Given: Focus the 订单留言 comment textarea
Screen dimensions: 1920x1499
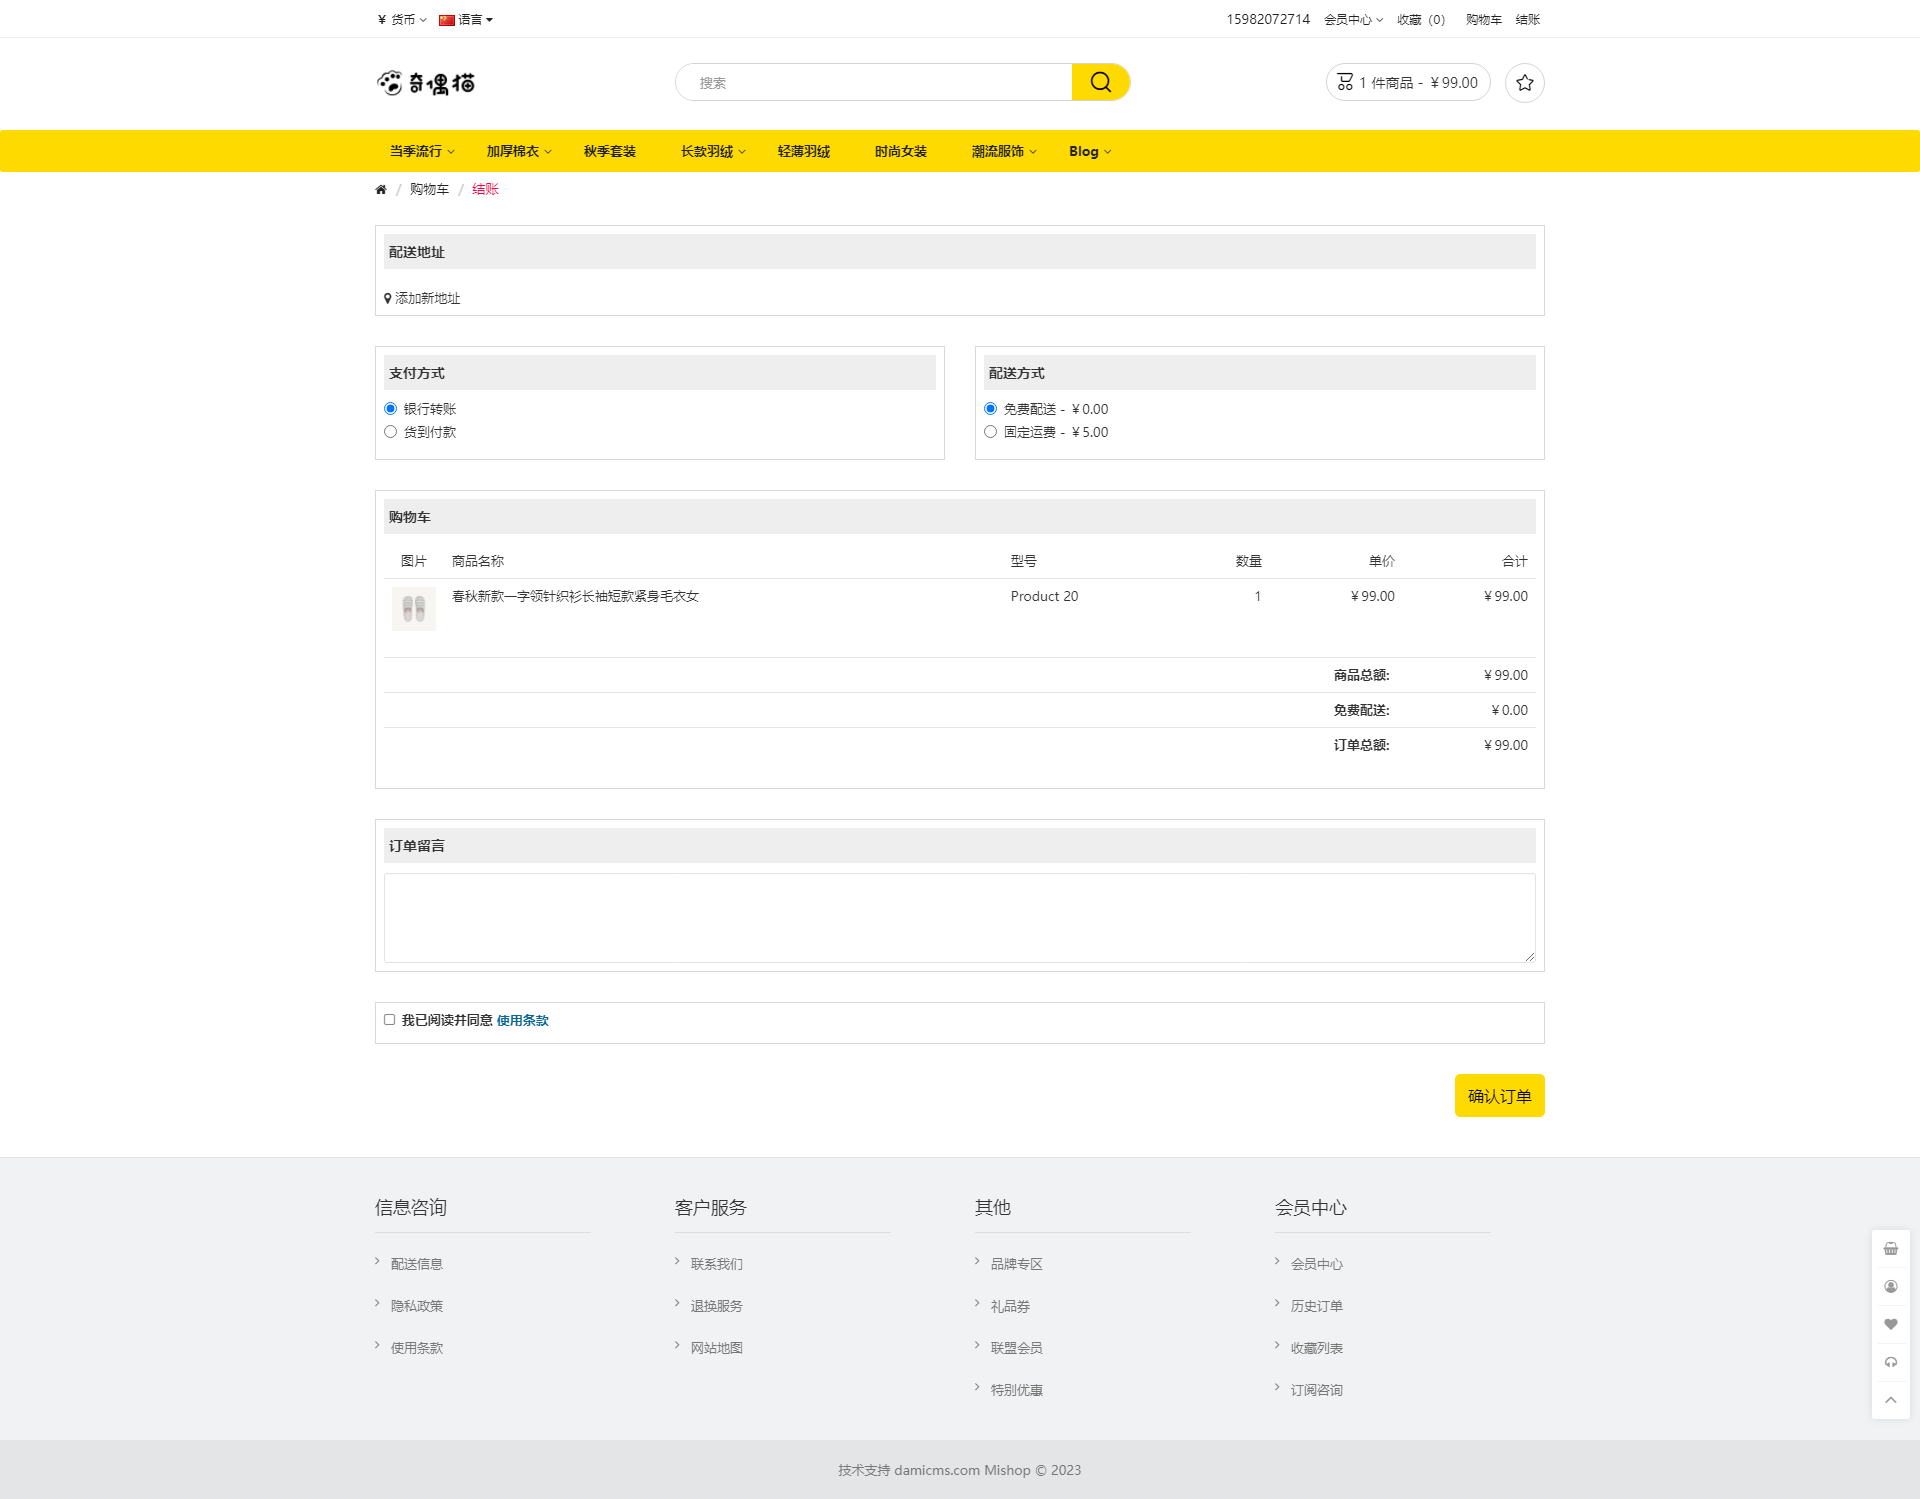Looking at the screenshot, I should [960, 918].
